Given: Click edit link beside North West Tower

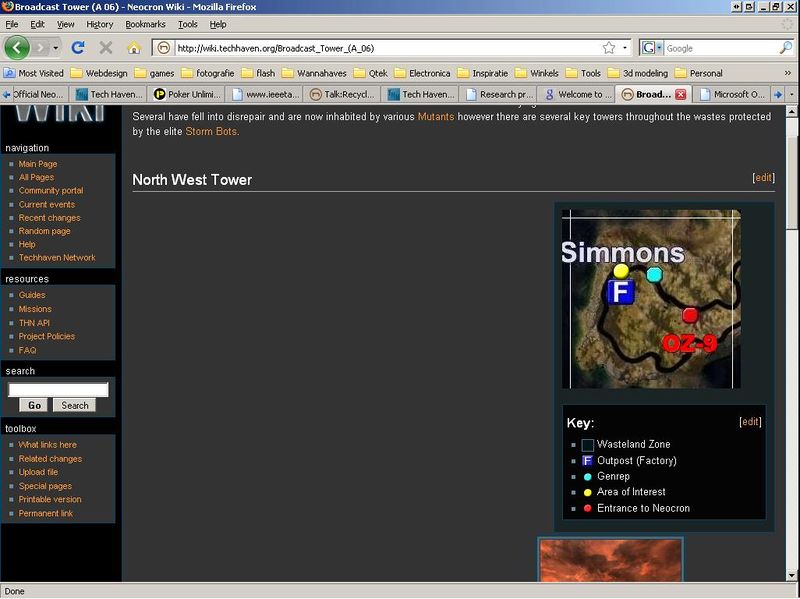Looking at the screenshot, I should tap(763, 177).
